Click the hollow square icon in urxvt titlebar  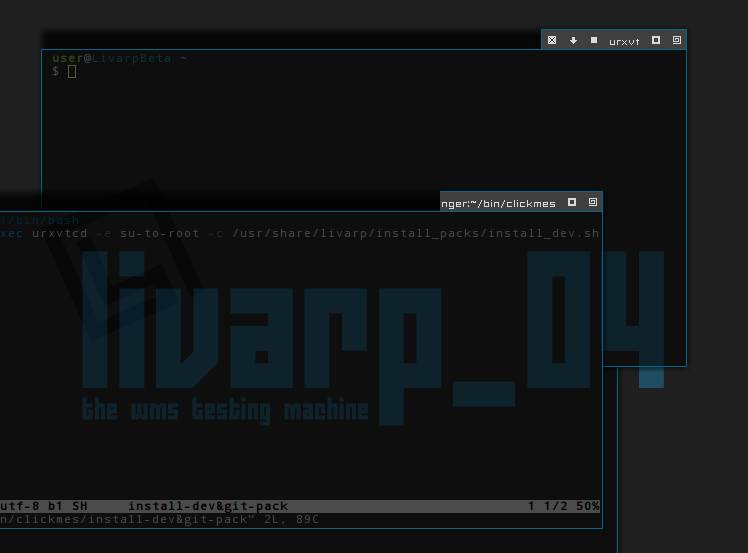(x=656, y=40)
